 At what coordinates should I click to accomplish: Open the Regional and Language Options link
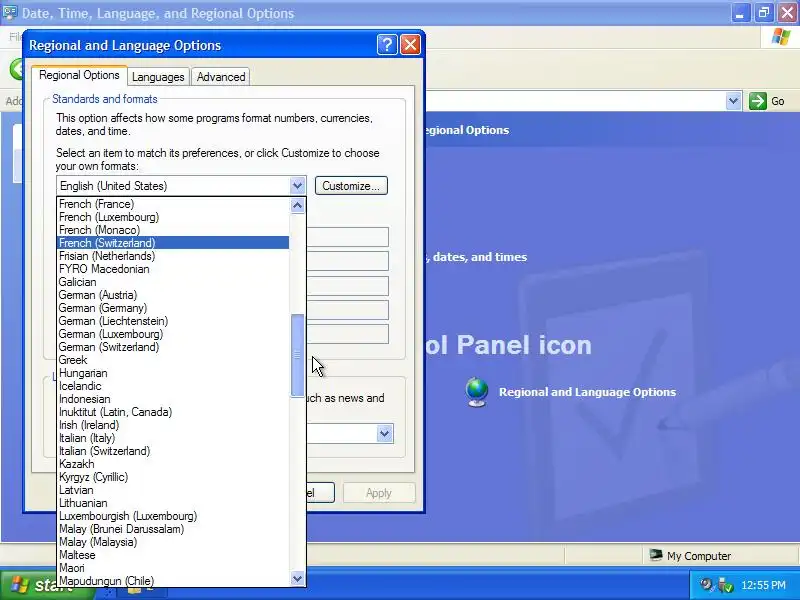[587, 392]
